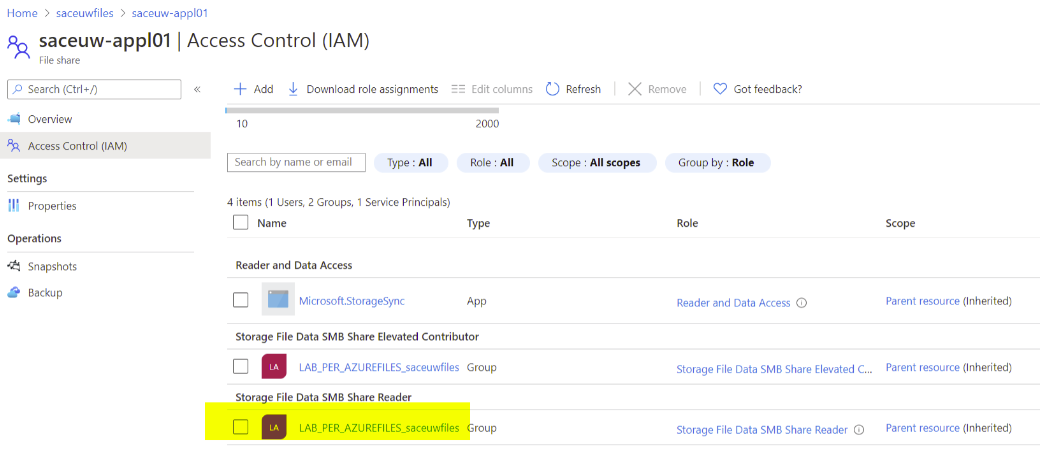Click the X icon beside Remove

(x=635, y=89)
